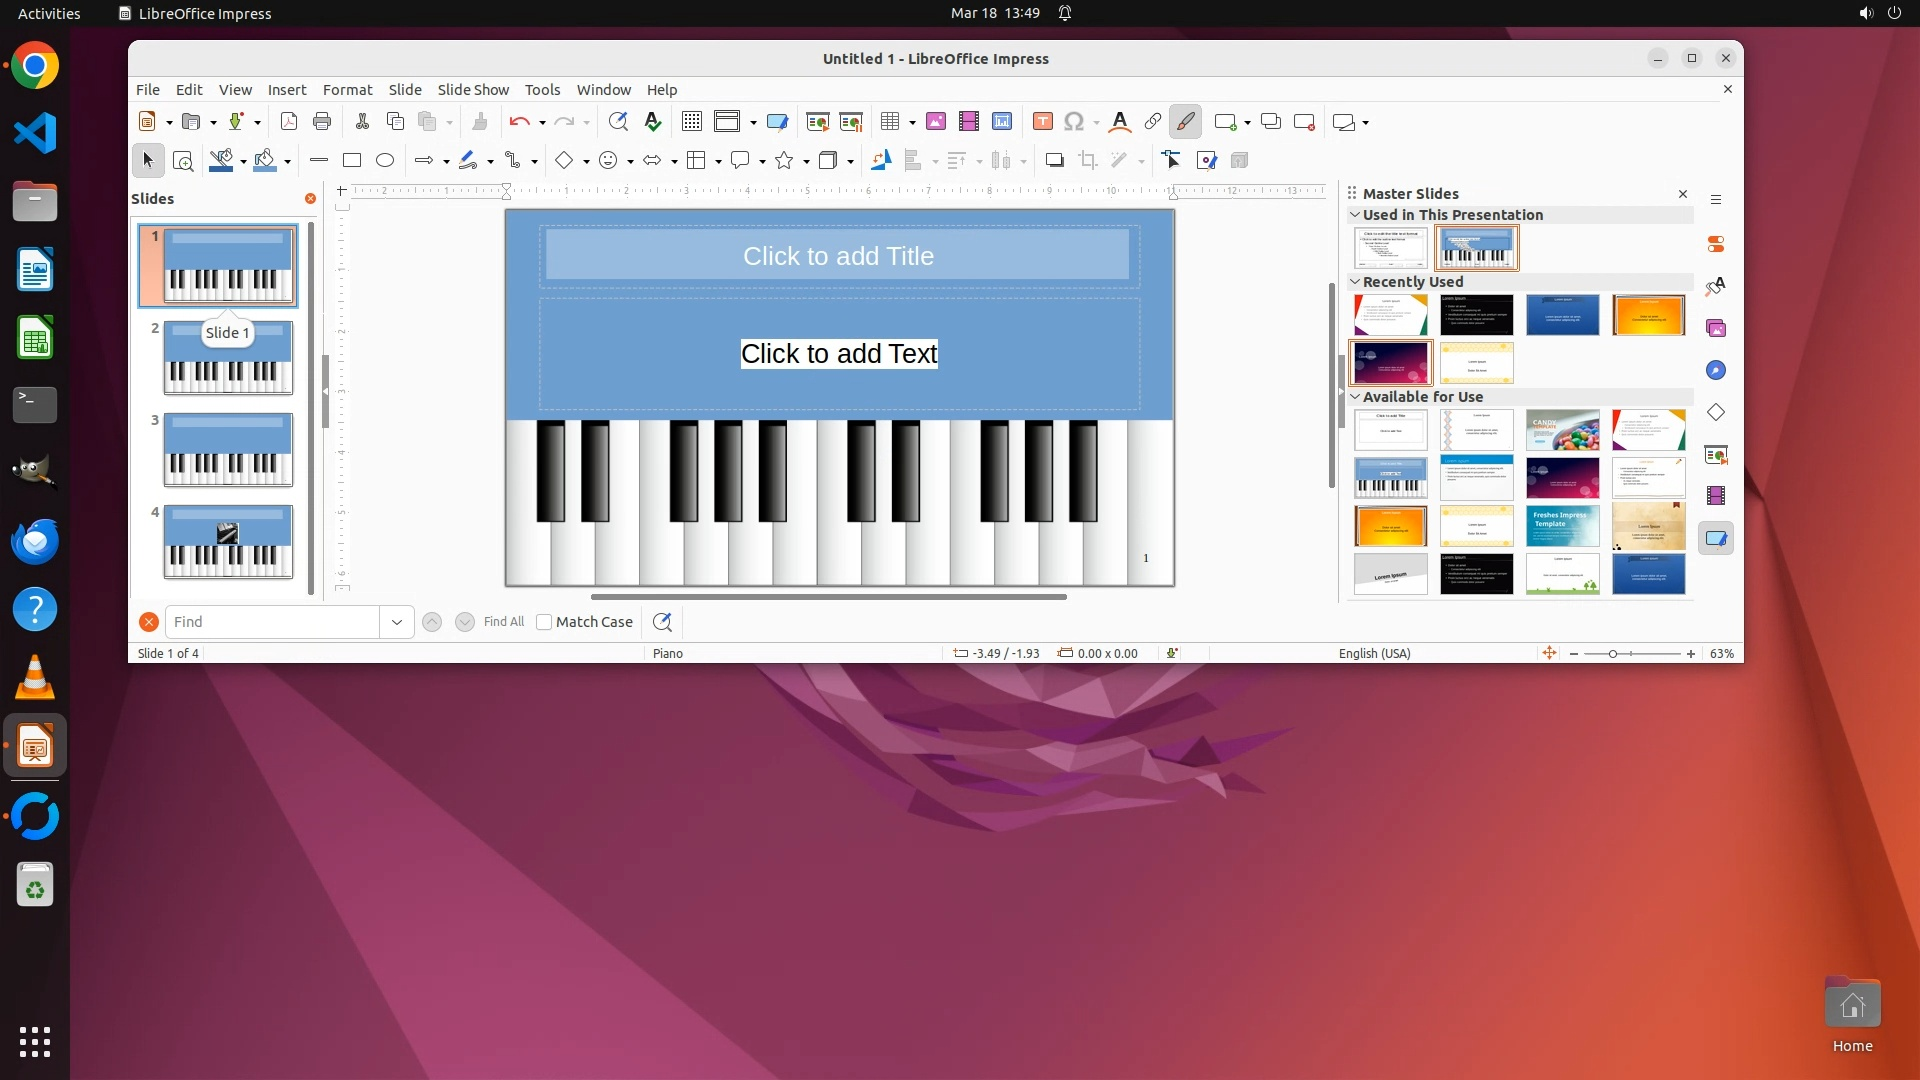Click the Insert Table icon
Screen dimensions: 1920x1080
(x=889, y=122)
